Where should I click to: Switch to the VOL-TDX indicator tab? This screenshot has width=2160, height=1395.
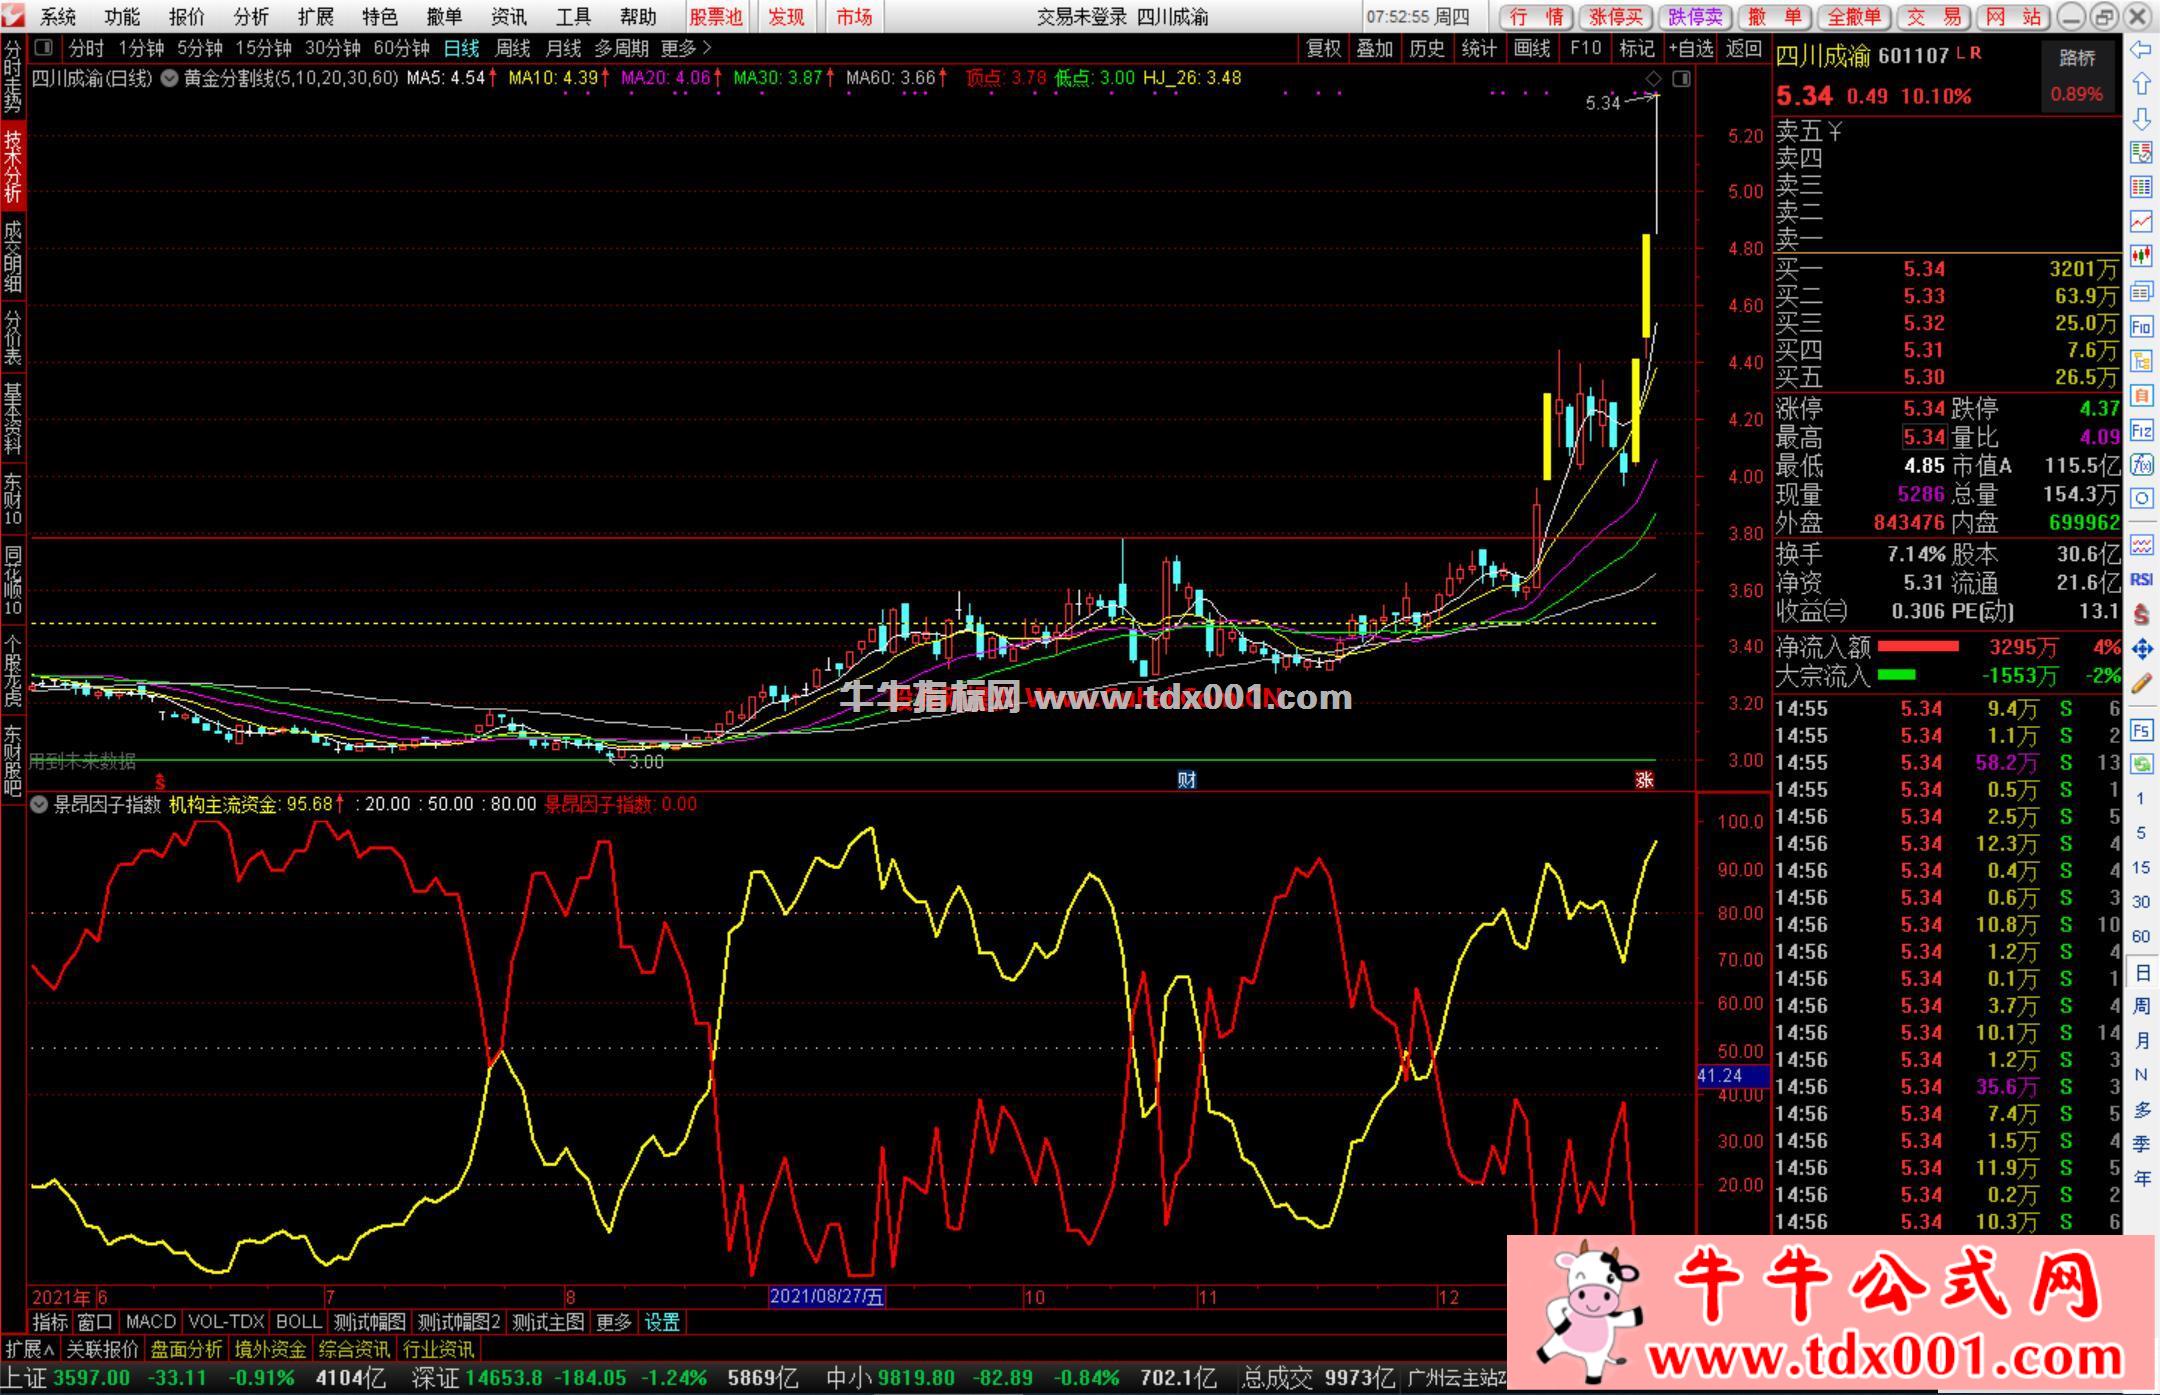click(226, 1322)
